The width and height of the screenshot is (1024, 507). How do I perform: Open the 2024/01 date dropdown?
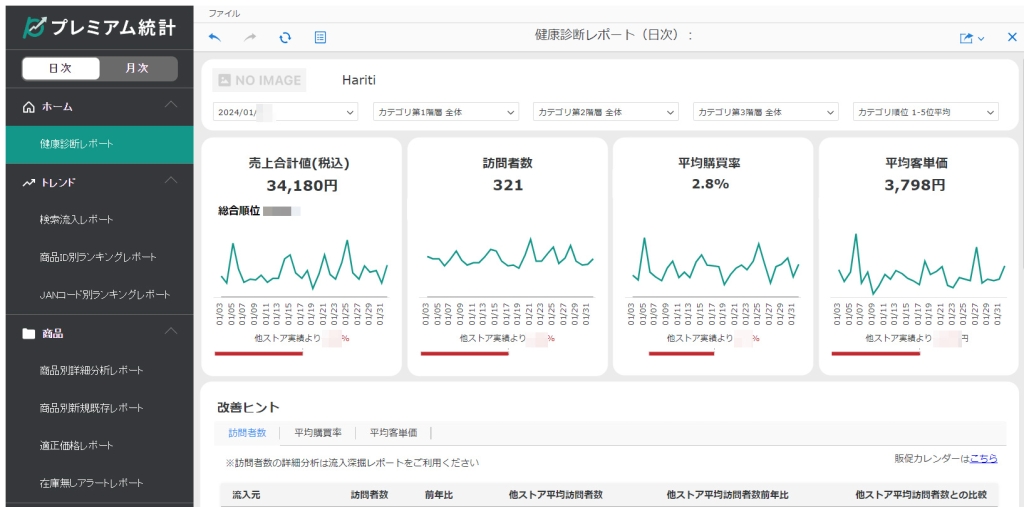285,112
